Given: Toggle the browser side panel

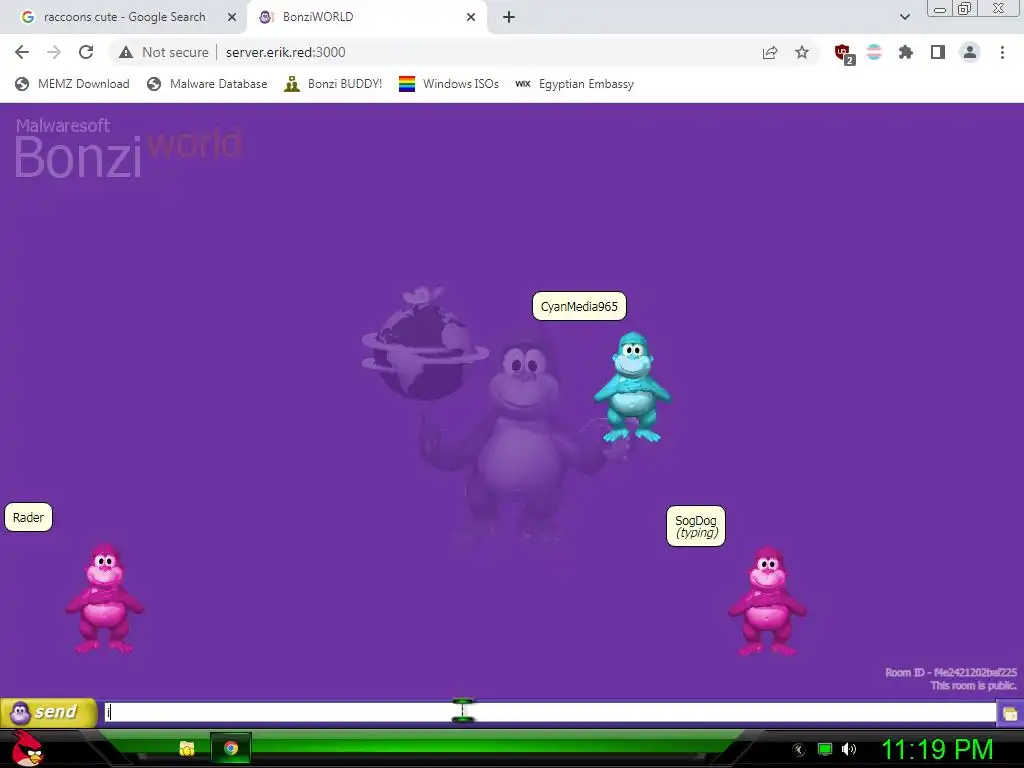Looking at the screenshot, I should (x=938, y=52).
